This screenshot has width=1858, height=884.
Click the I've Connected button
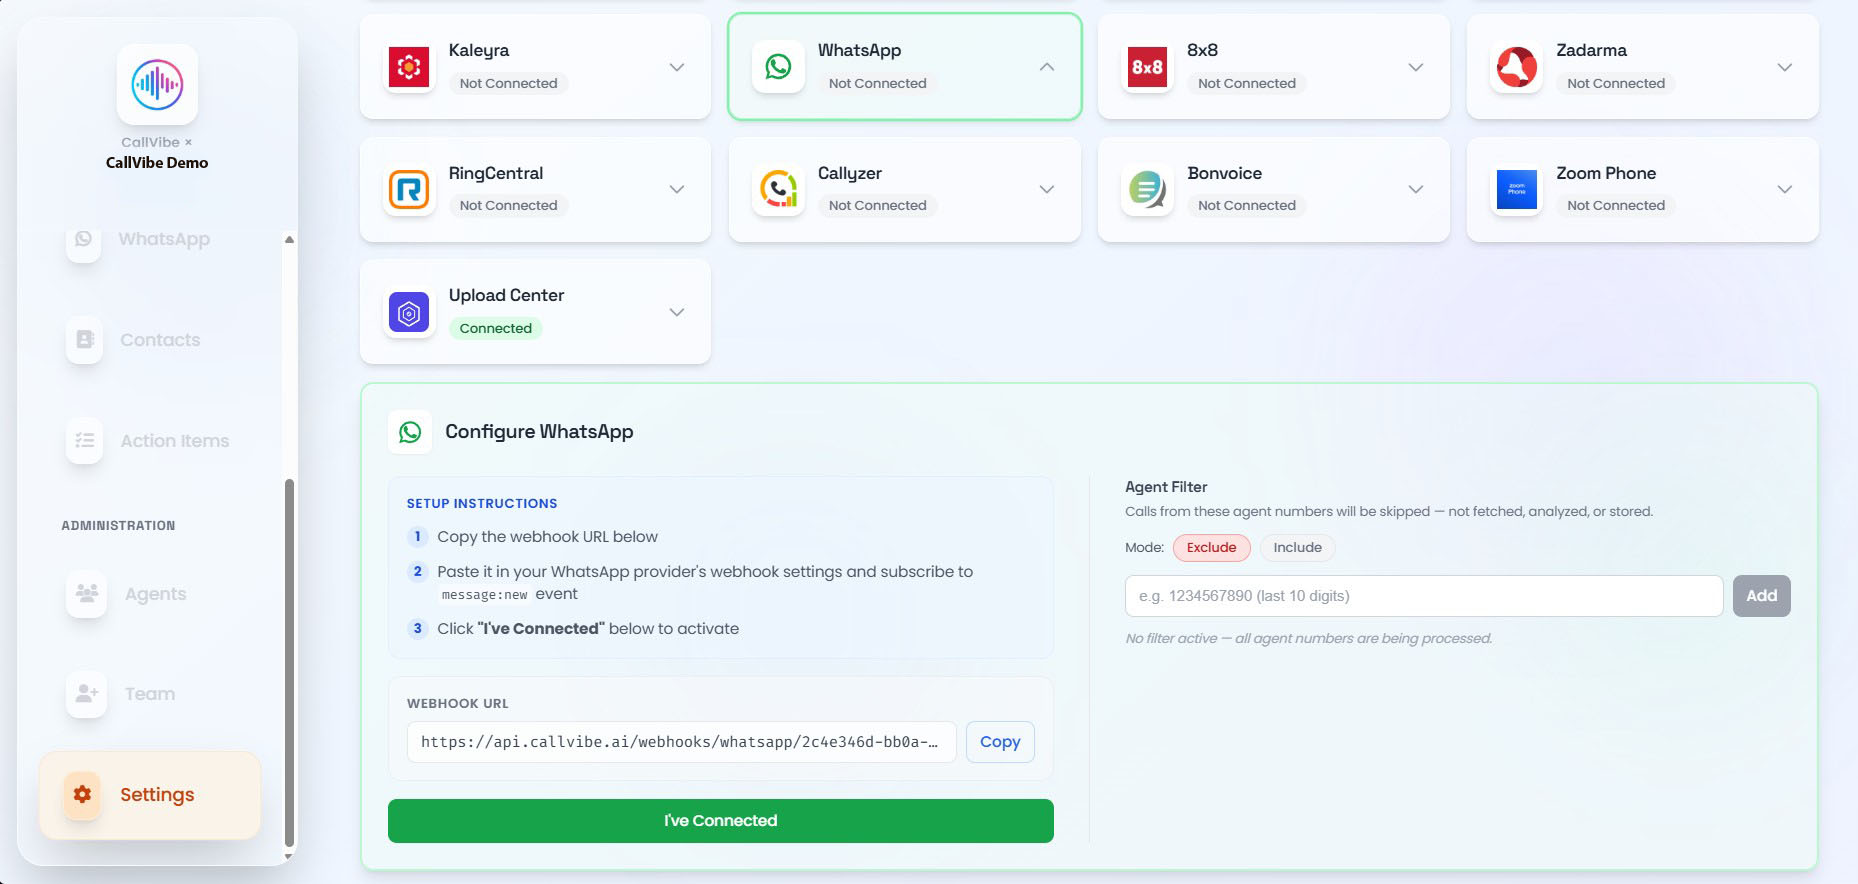721,821
